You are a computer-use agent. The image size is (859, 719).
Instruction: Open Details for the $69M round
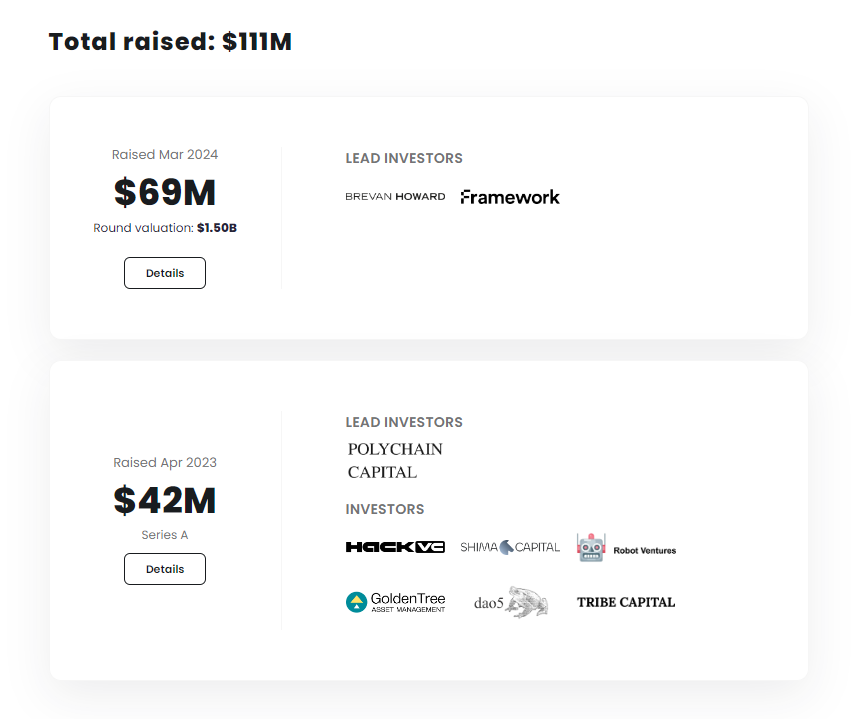(165, 273)
